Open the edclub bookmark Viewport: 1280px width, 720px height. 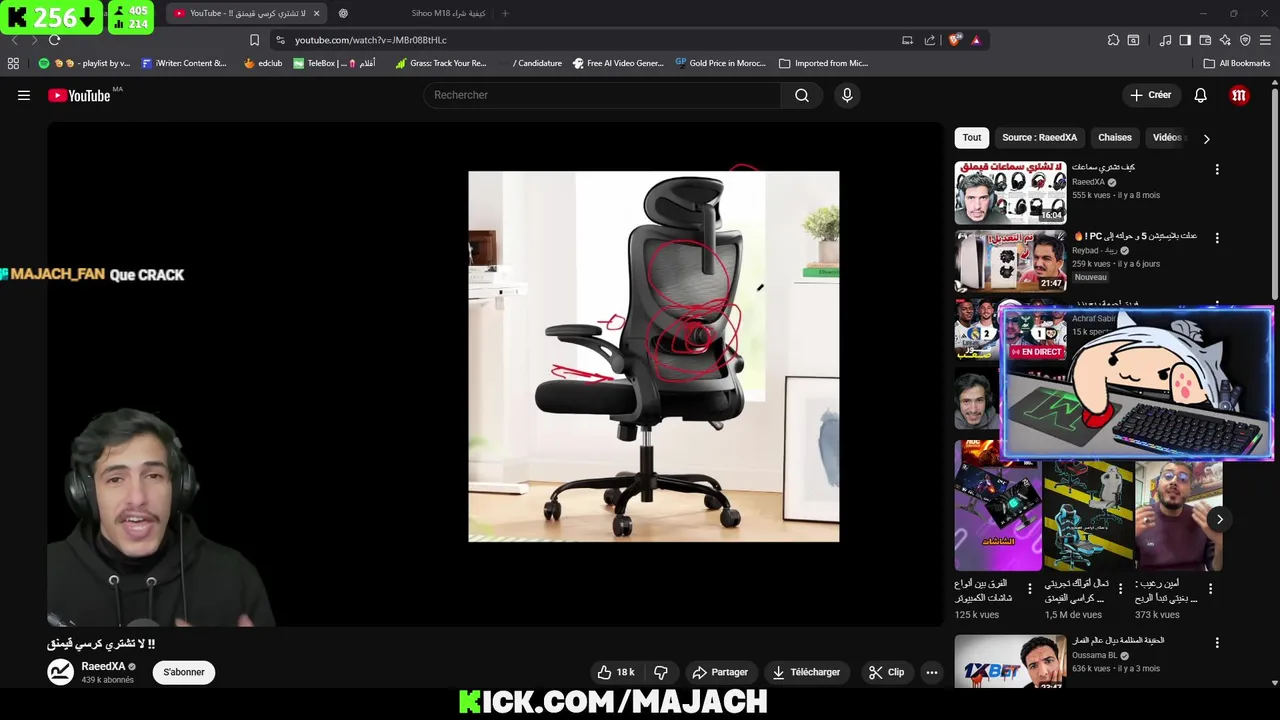point(263,63)
